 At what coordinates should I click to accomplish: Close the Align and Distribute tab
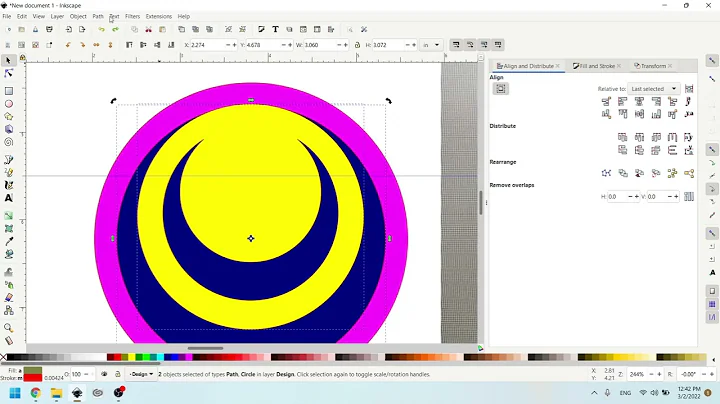pyautogui.click(x=557, y=66)
